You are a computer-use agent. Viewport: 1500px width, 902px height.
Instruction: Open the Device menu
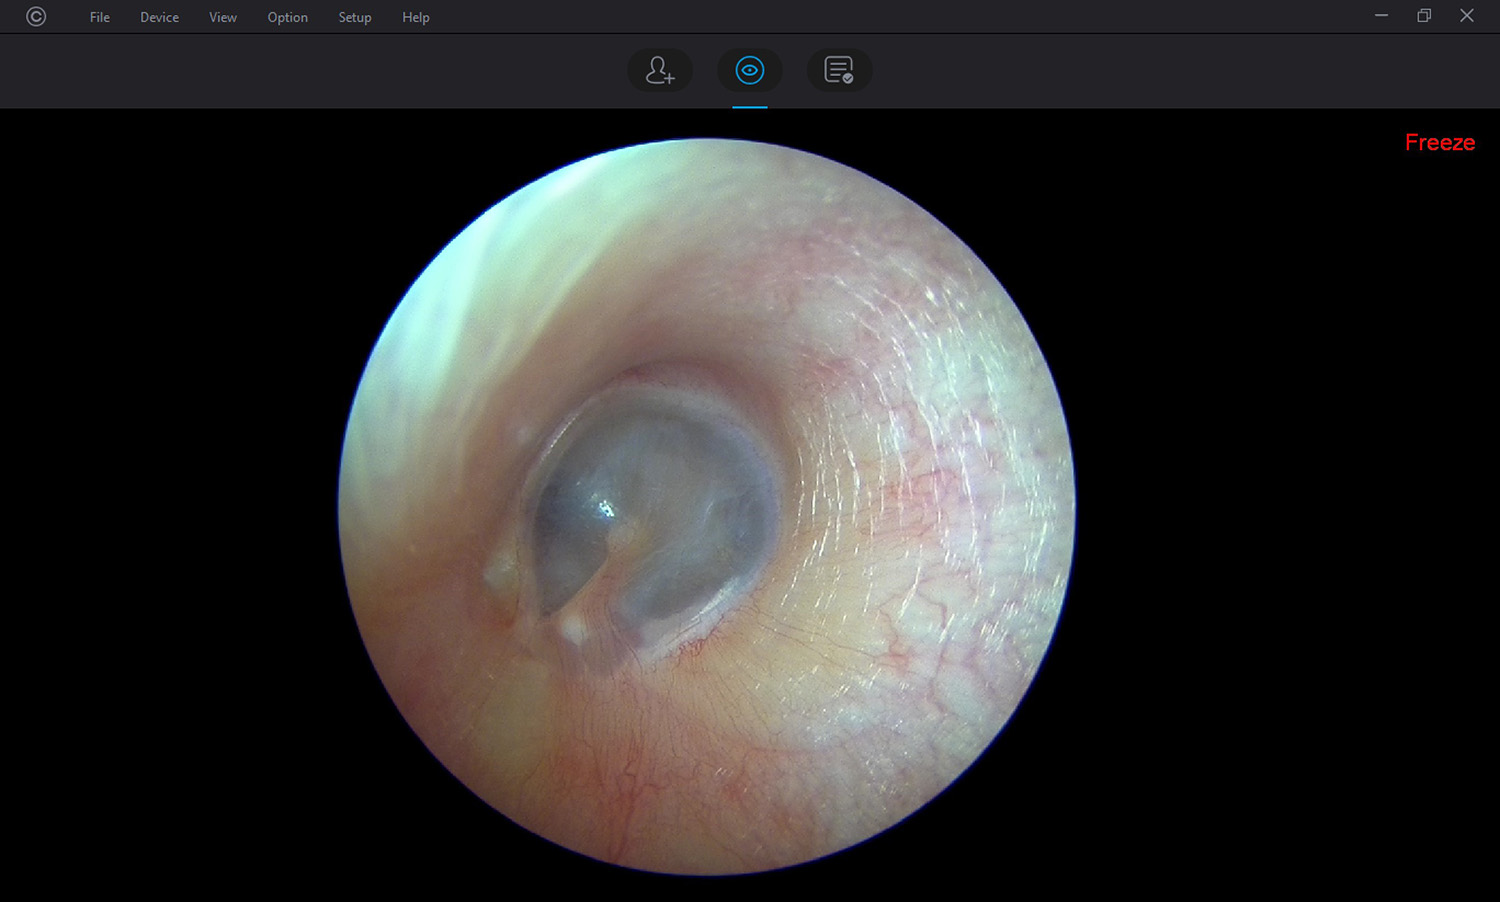[159, 17]
